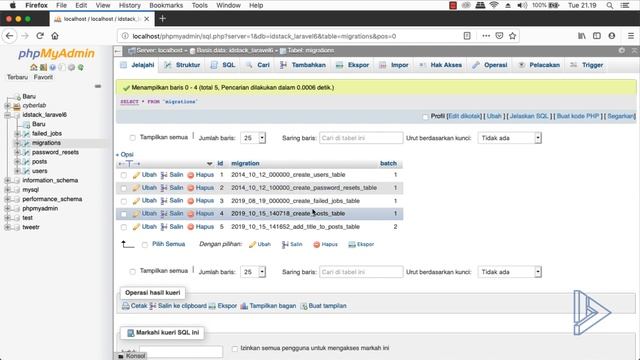Click Ekspor icon next to Dengan pilihan
The image size is (640, 360).
point(352,244)
